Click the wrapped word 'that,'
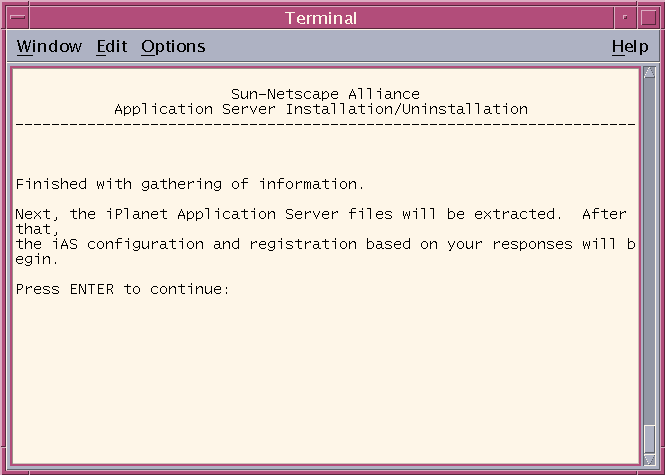 pos(38,229)
